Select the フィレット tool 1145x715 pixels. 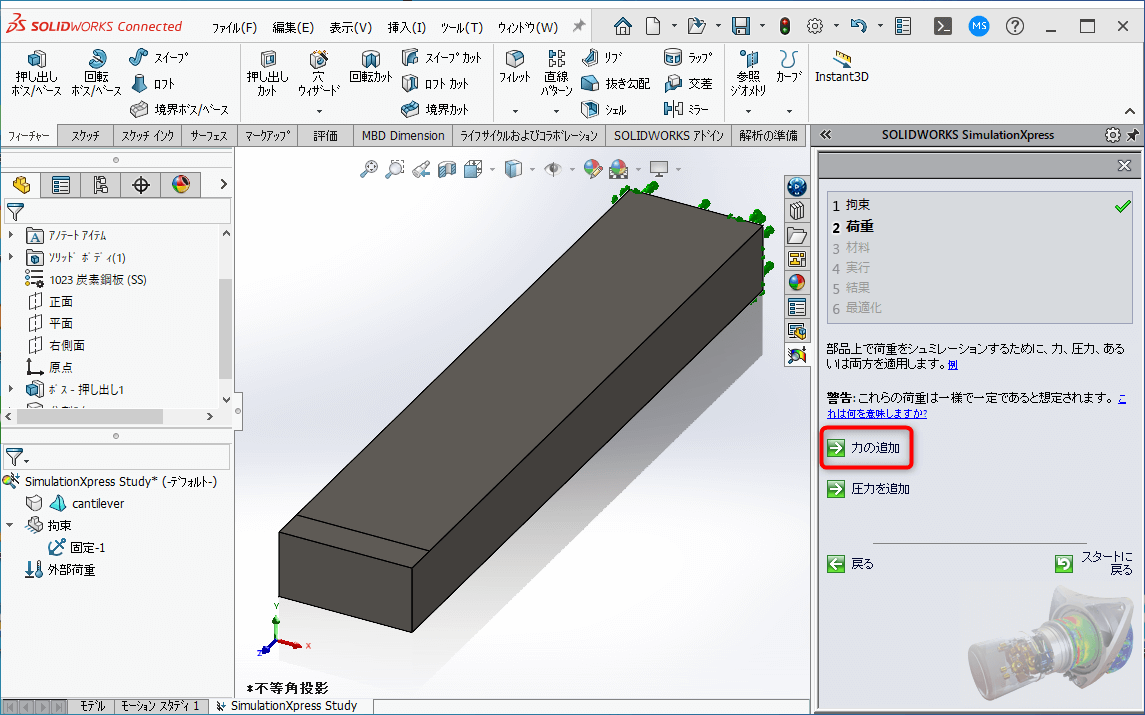click(x=514, y=70)
